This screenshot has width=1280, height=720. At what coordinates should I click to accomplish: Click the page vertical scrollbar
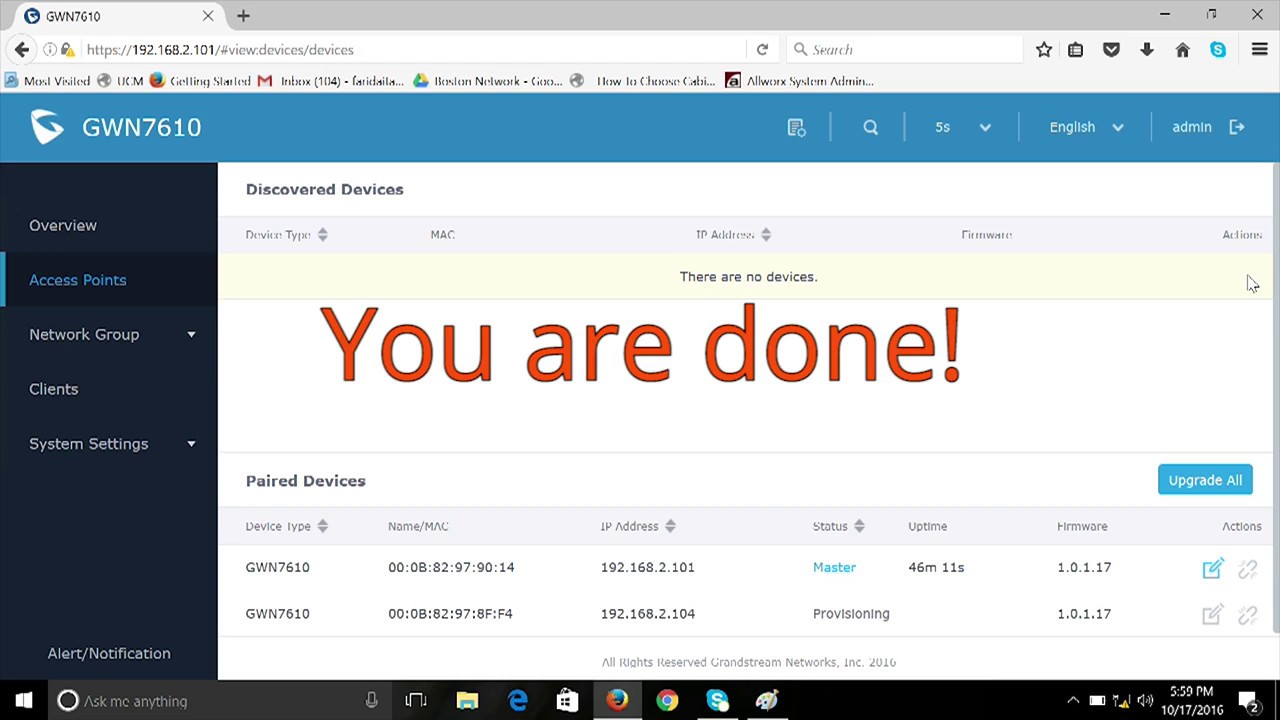(1275, 398)
